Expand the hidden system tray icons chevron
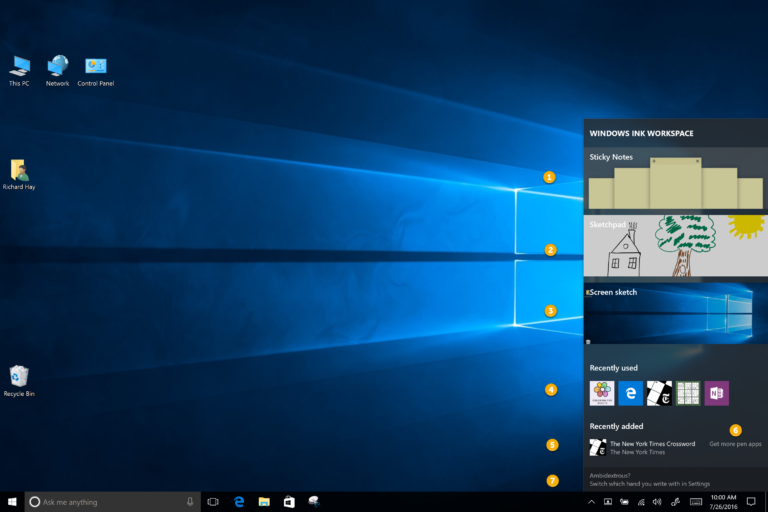This screenshot has width=768, height=512. click(591, 501)
